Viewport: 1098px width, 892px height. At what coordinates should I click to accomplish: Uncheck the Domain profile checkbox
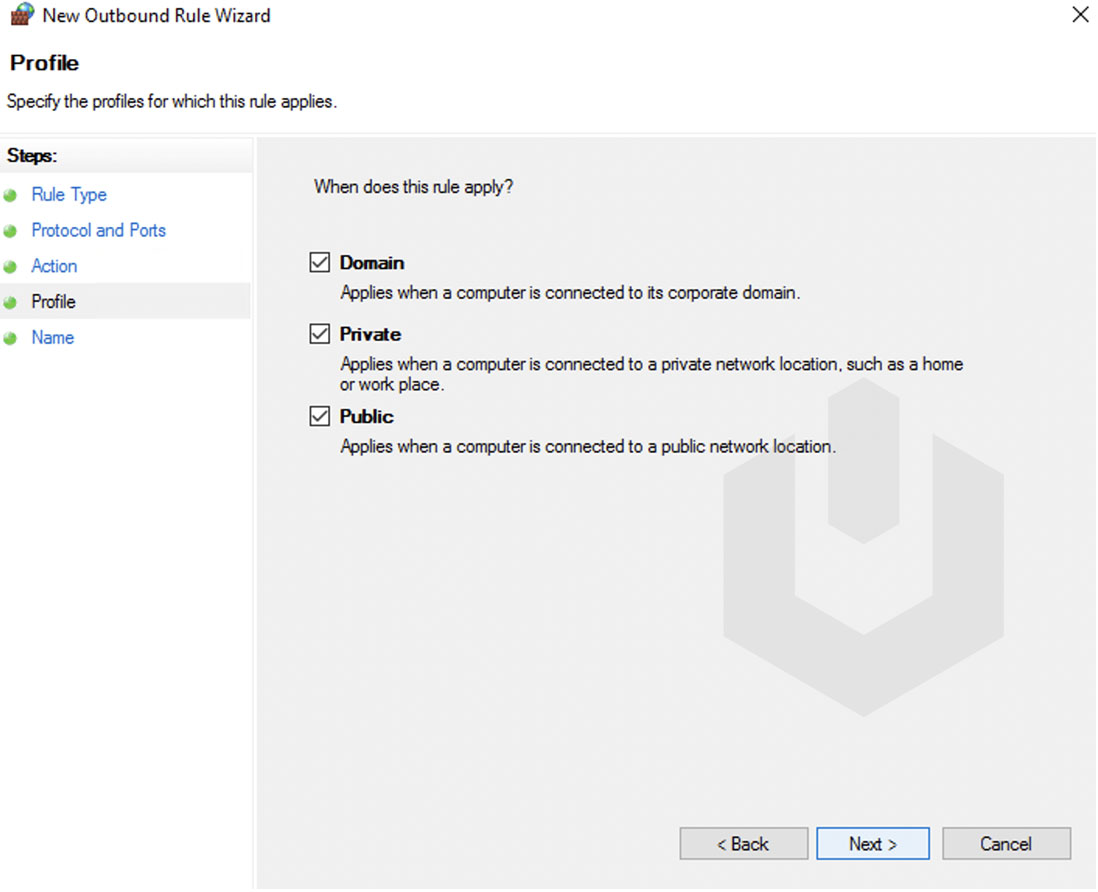tap(319, 261)
